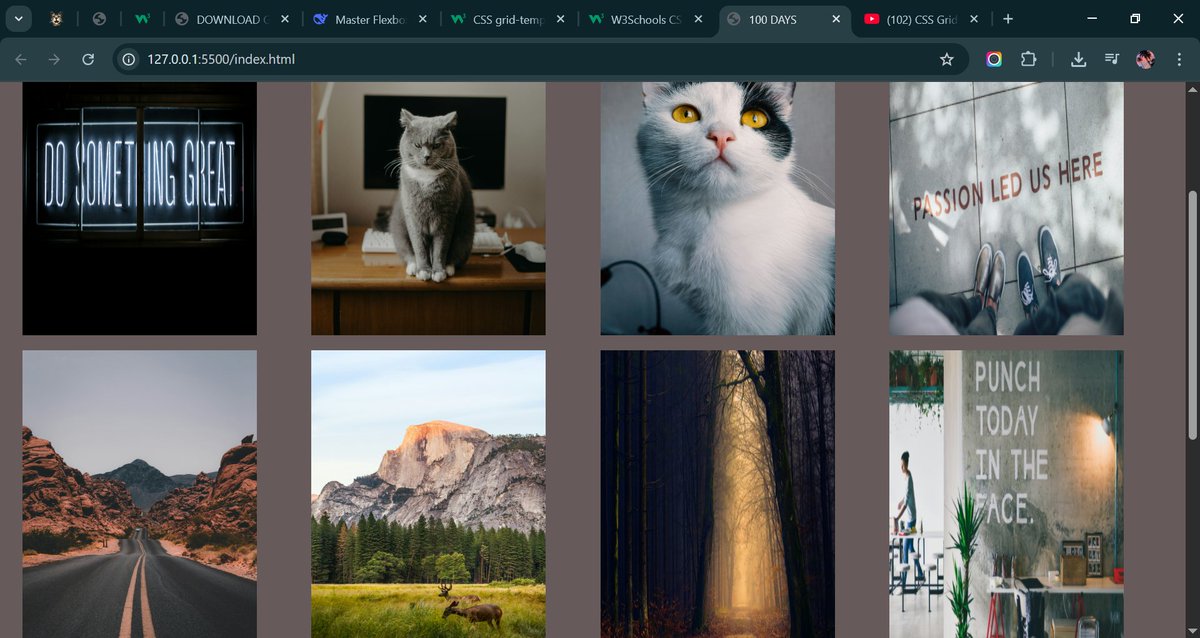View site information for 127.0.0.1:5500
The width and height of the screenshot is (1200, 638).
[x=129, y=59]
